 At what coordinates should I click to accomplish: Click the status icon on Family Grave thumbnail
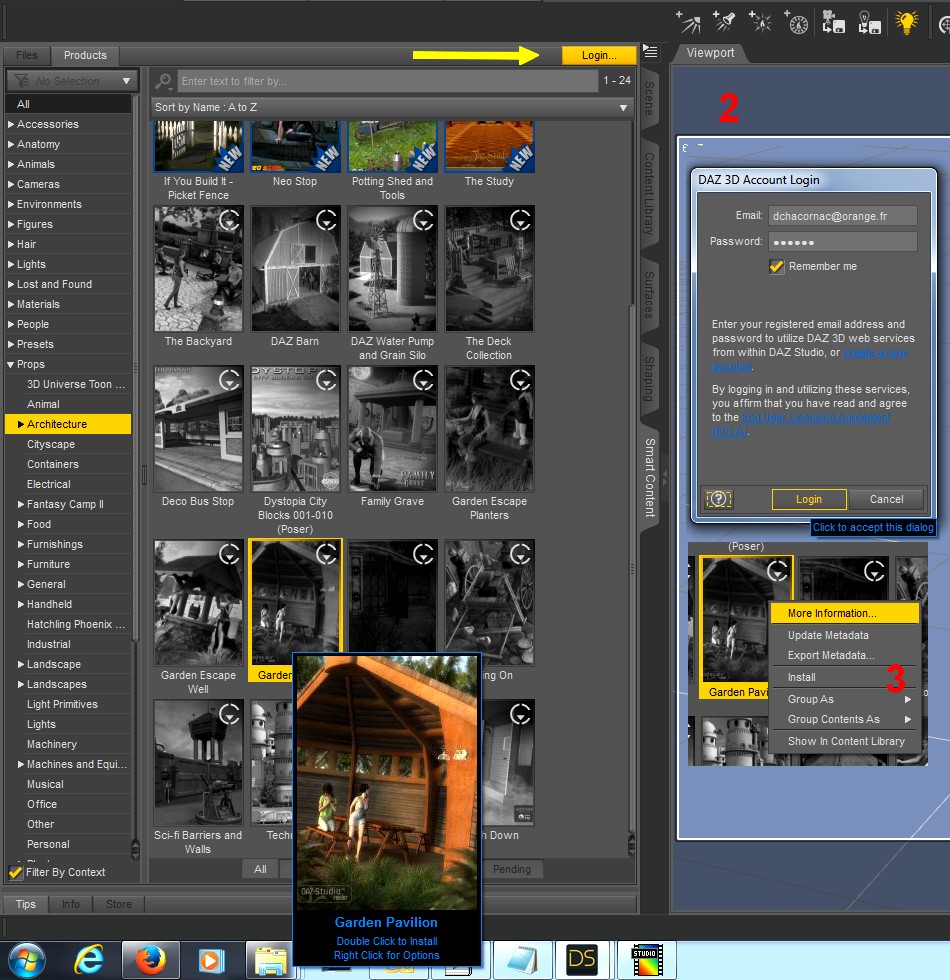click(424, 380)
